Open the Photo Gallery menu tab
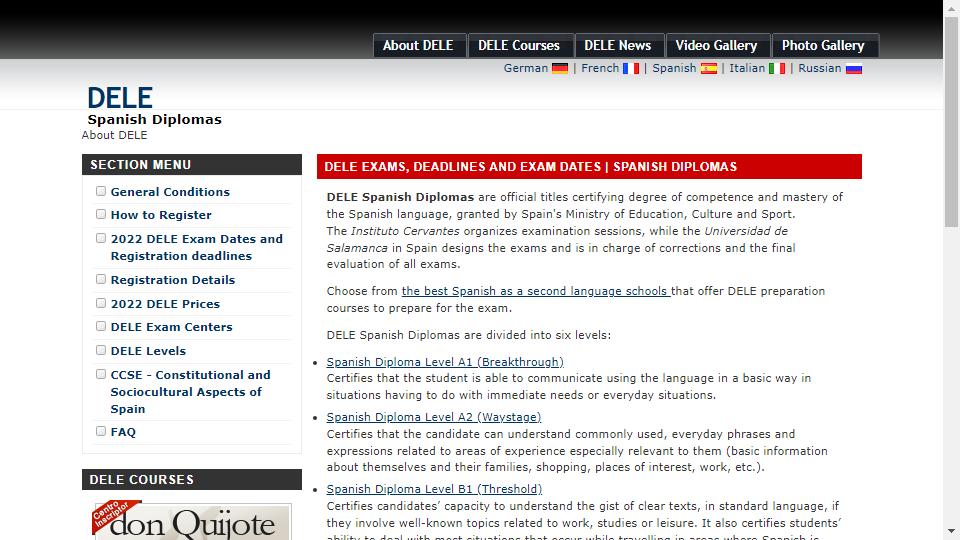The width and height of the screenshot is (960, 540). pos(824,45)
